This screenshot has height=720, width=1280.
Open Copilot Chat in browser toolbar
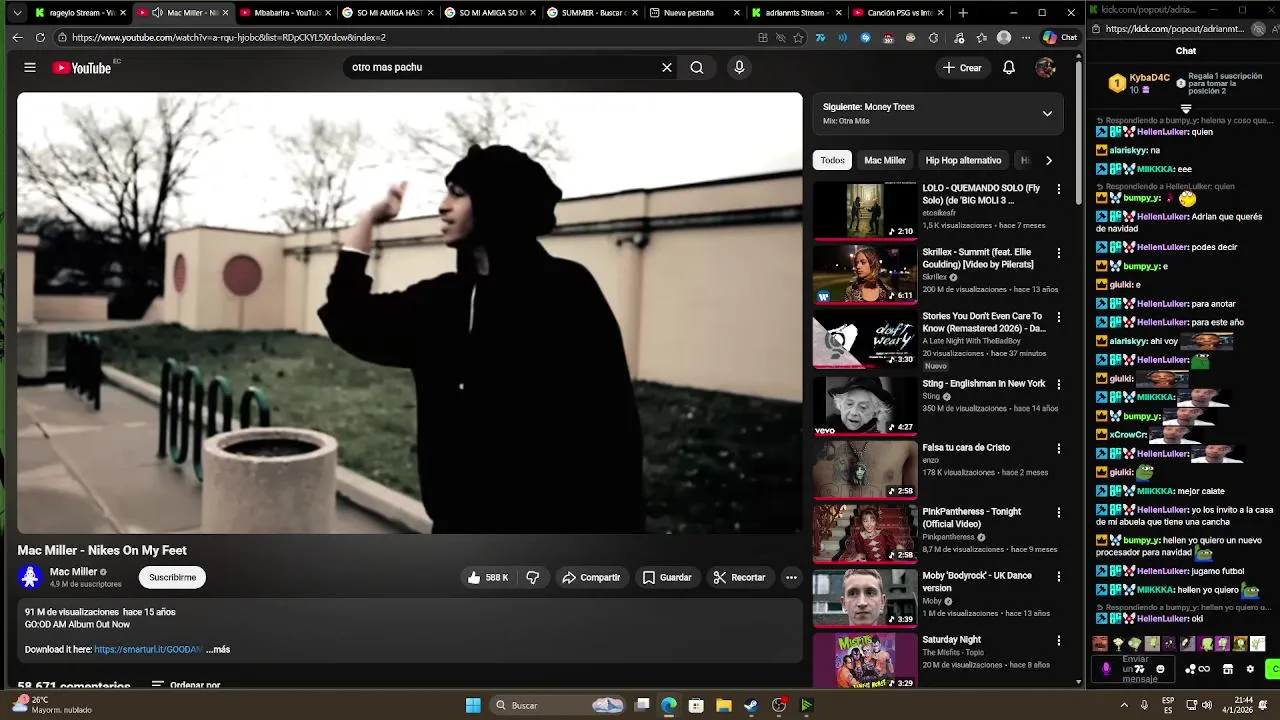pos(1060,37)
